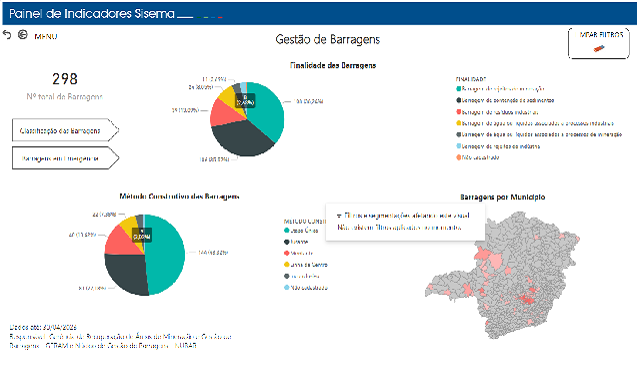
Task: Select orange Finalidade legend entry
Action: 478,157
